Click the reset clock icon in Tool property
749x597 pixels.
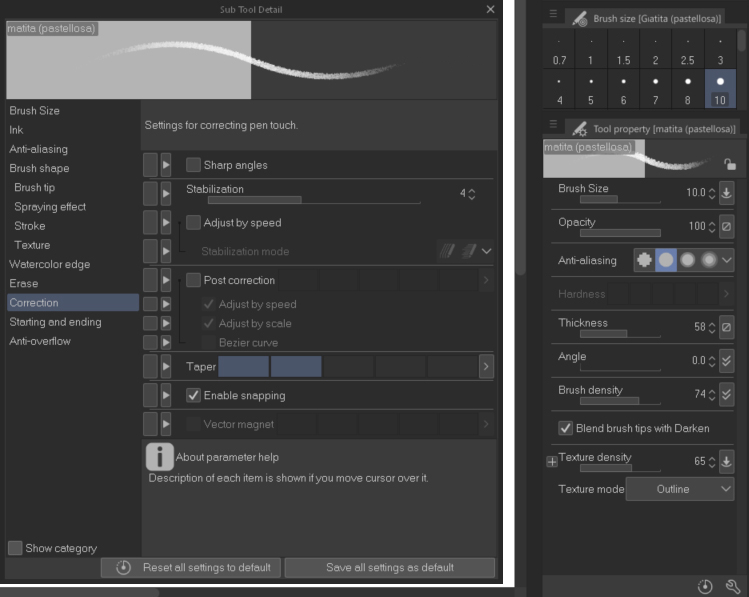click(706, 586)
